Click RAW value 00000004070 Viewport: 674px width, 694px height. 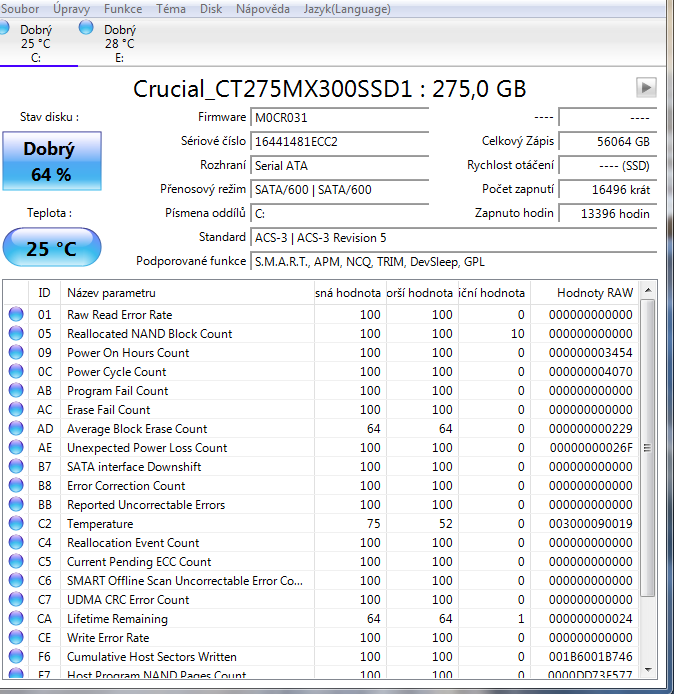pyautogui.click(x=590, y=372)
